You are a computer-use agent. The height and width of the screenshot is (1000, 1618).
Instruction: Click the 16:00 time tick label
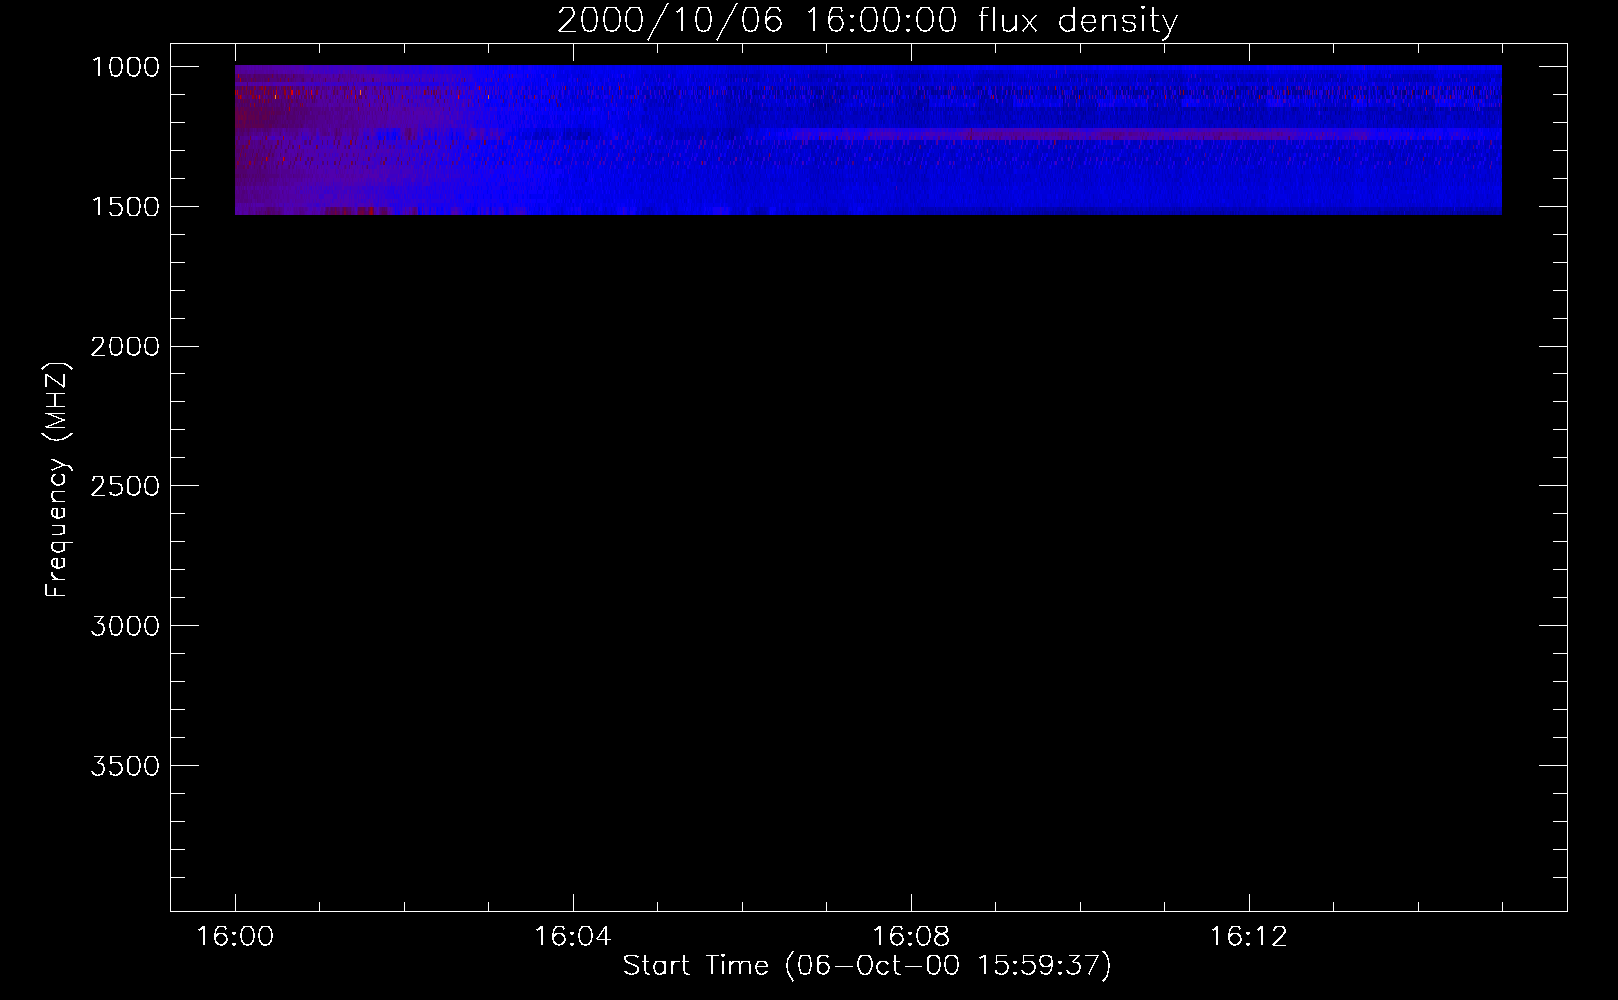tap(235, 937)
